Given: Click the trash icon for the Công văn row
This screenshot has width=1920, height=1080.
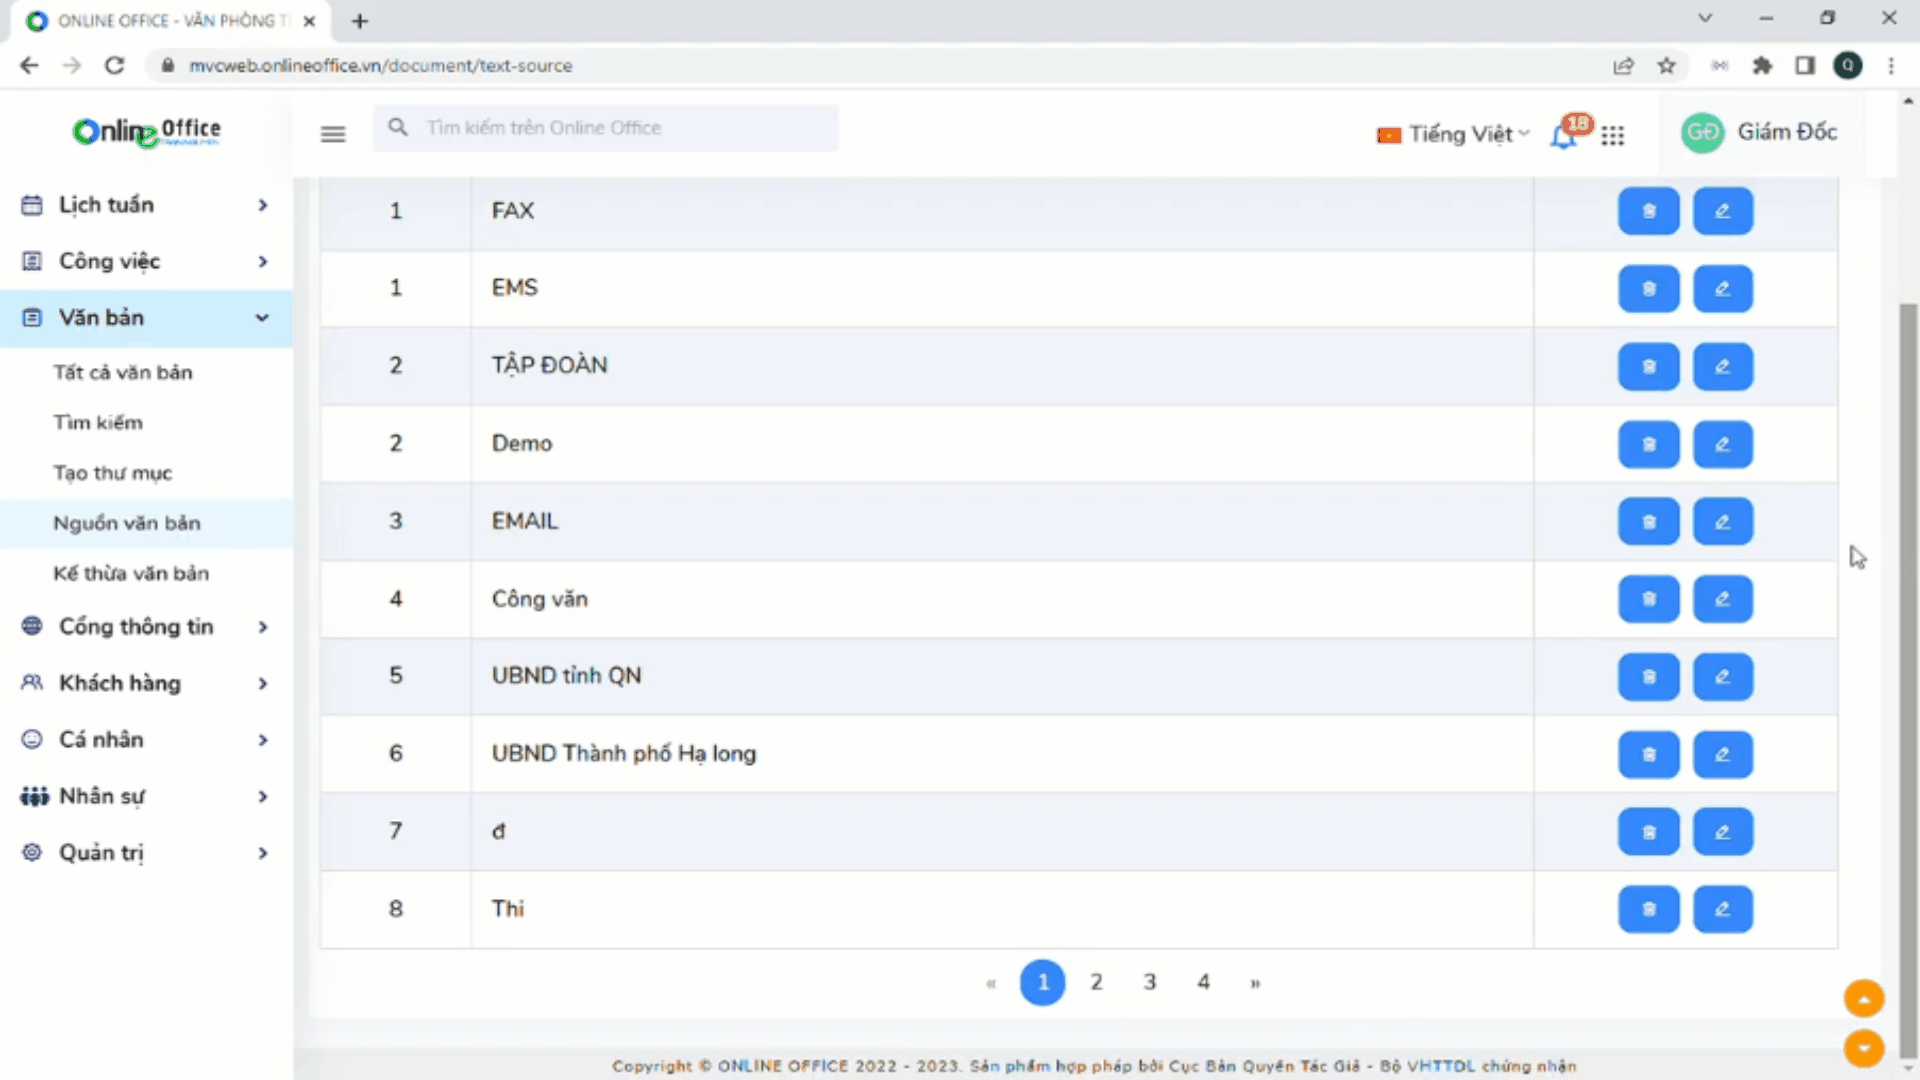Looking at the screenshot, I should coord(1648,599).
